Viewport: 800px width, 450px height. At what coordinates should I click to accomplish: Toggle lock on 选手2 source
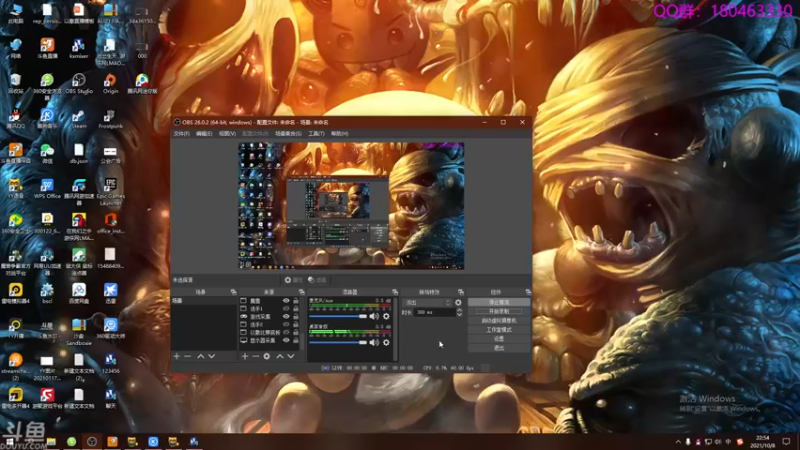point(295,324)
